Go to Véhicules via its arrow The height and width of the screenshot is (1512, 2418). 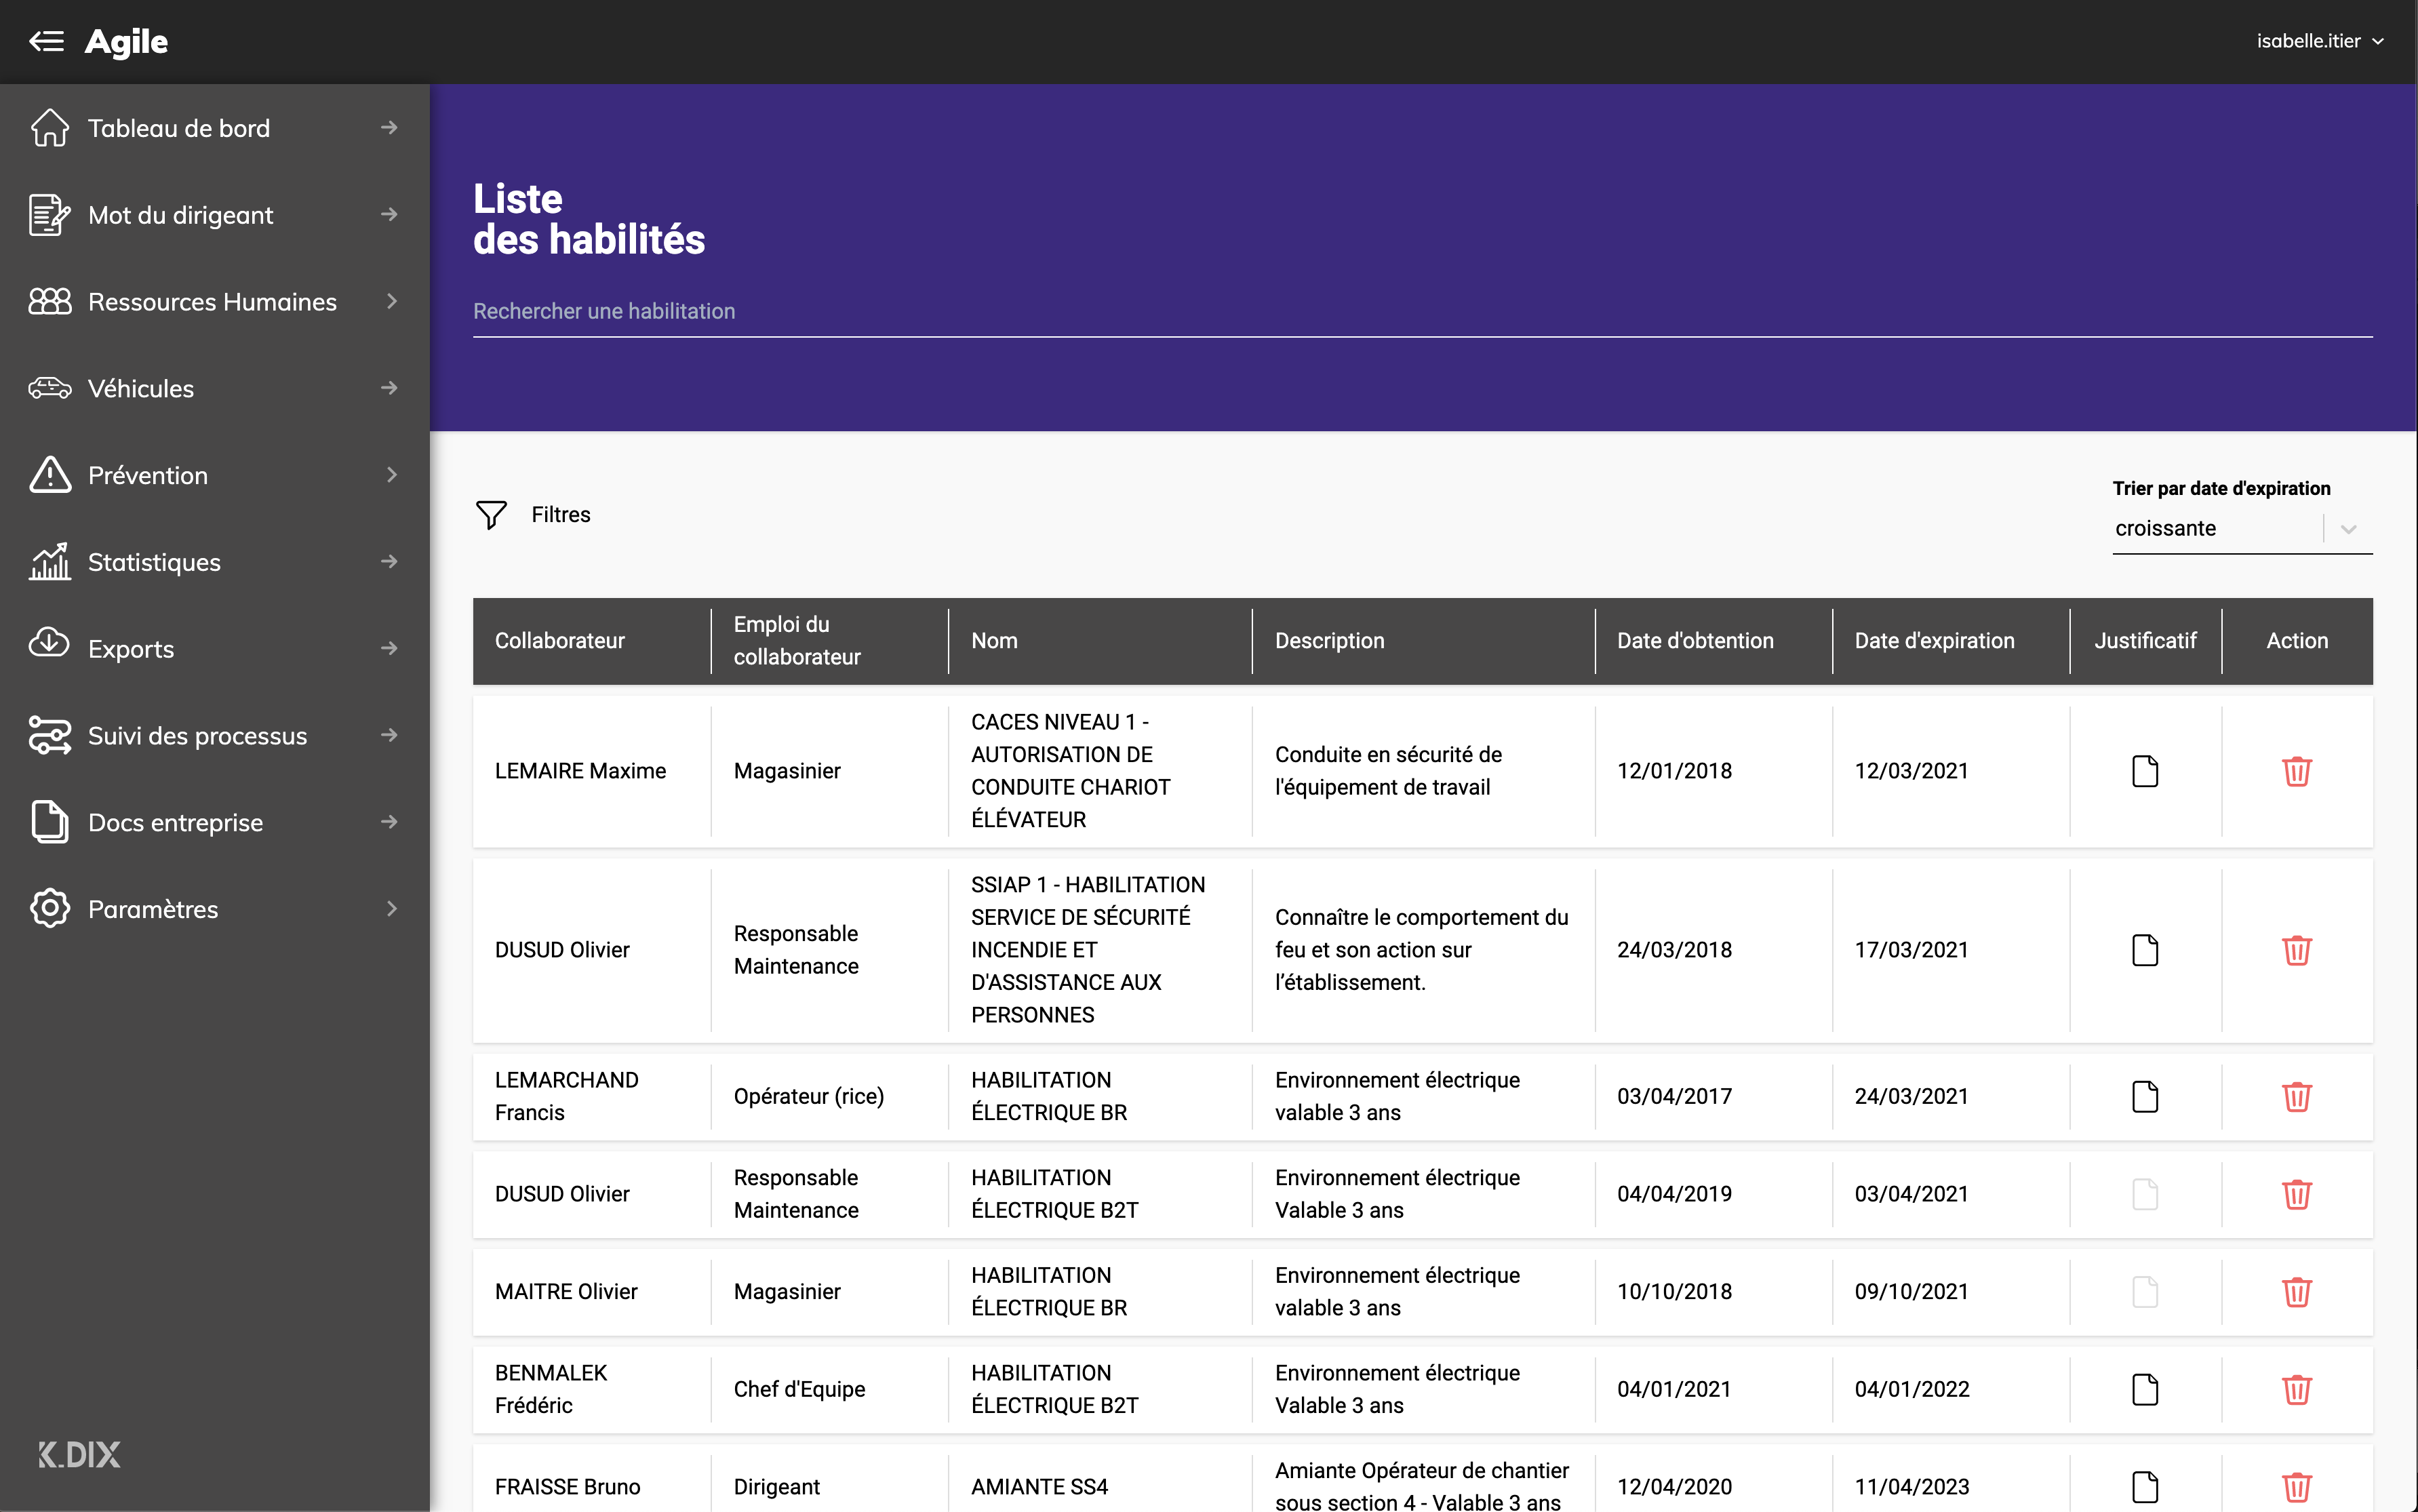(390, 388)
